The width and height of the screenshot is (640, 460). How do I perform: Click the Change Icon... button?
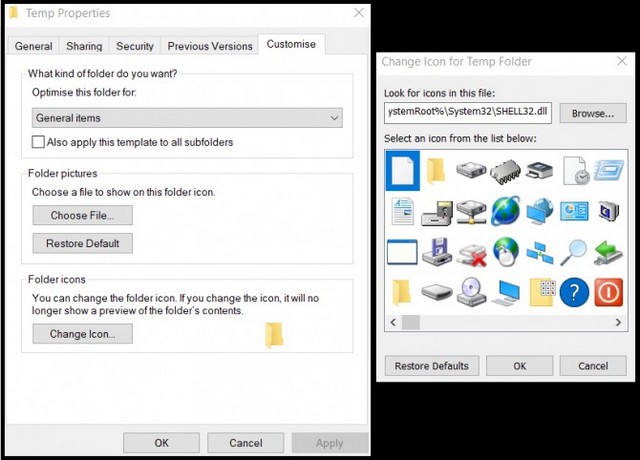coord(82,334)
